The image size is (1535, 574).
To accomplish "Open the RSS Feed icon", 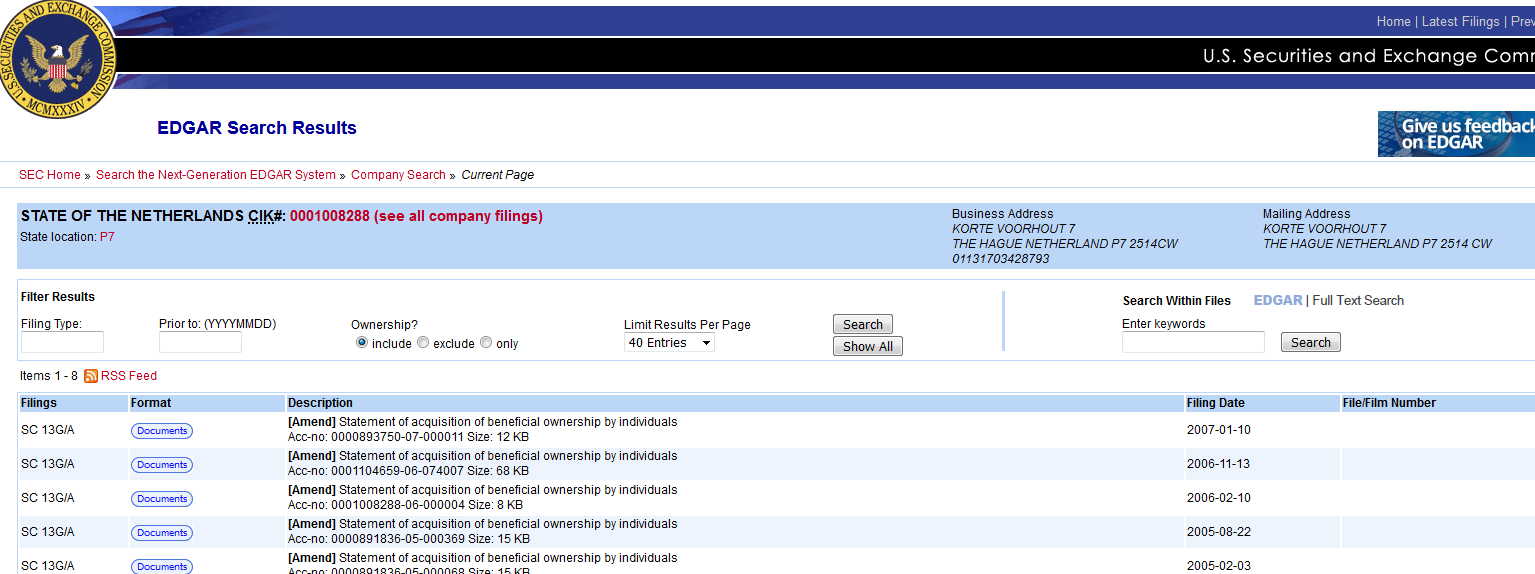I will click(x=91, y=376).
